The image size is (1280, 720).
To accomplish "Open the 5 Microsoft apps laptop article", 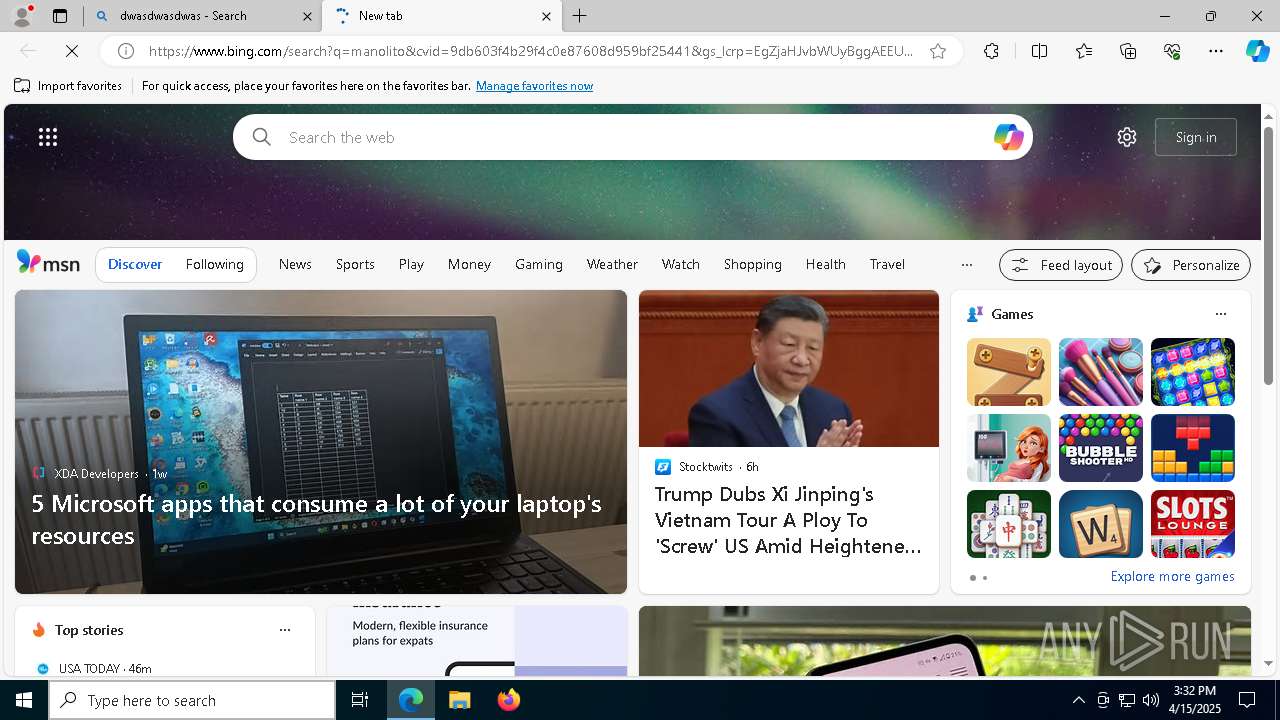I will [321, 442].
